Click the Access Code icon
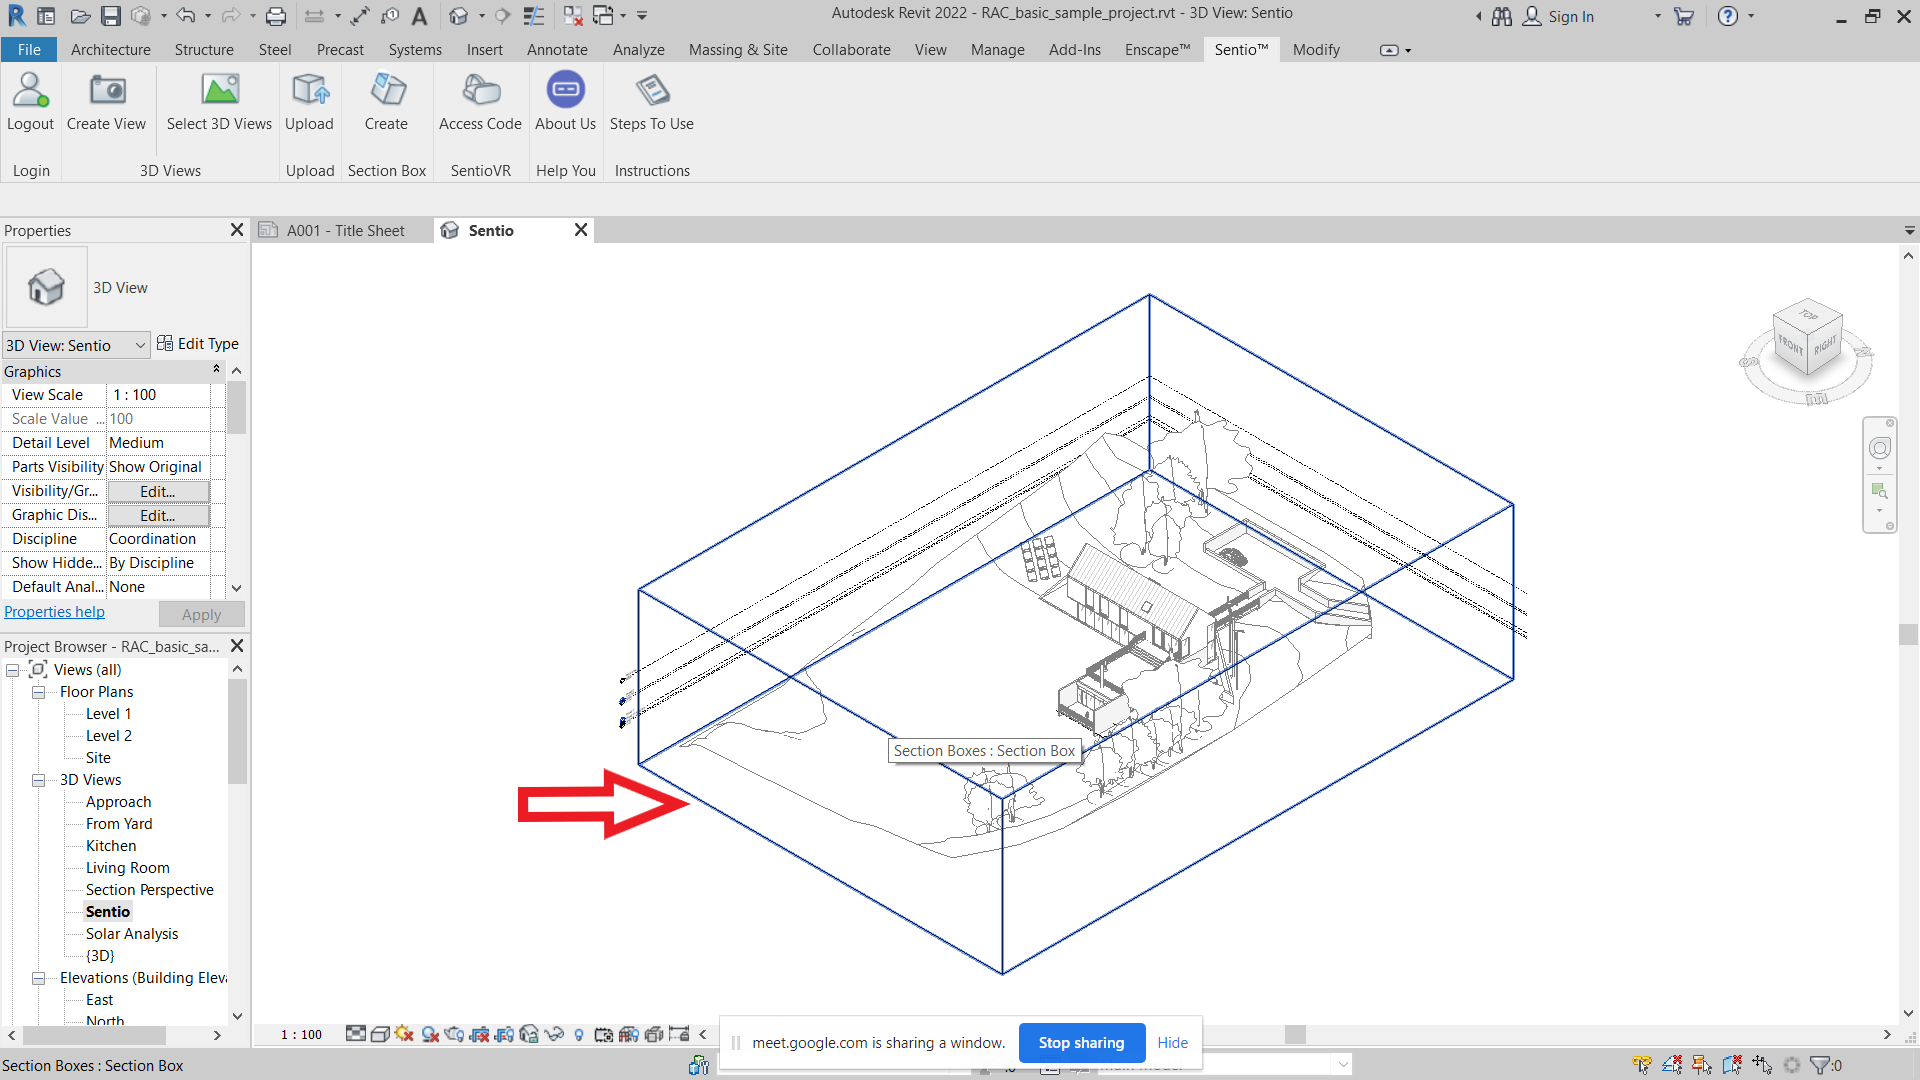The width and height of the screenshot is (1920, 1080). 480,91
